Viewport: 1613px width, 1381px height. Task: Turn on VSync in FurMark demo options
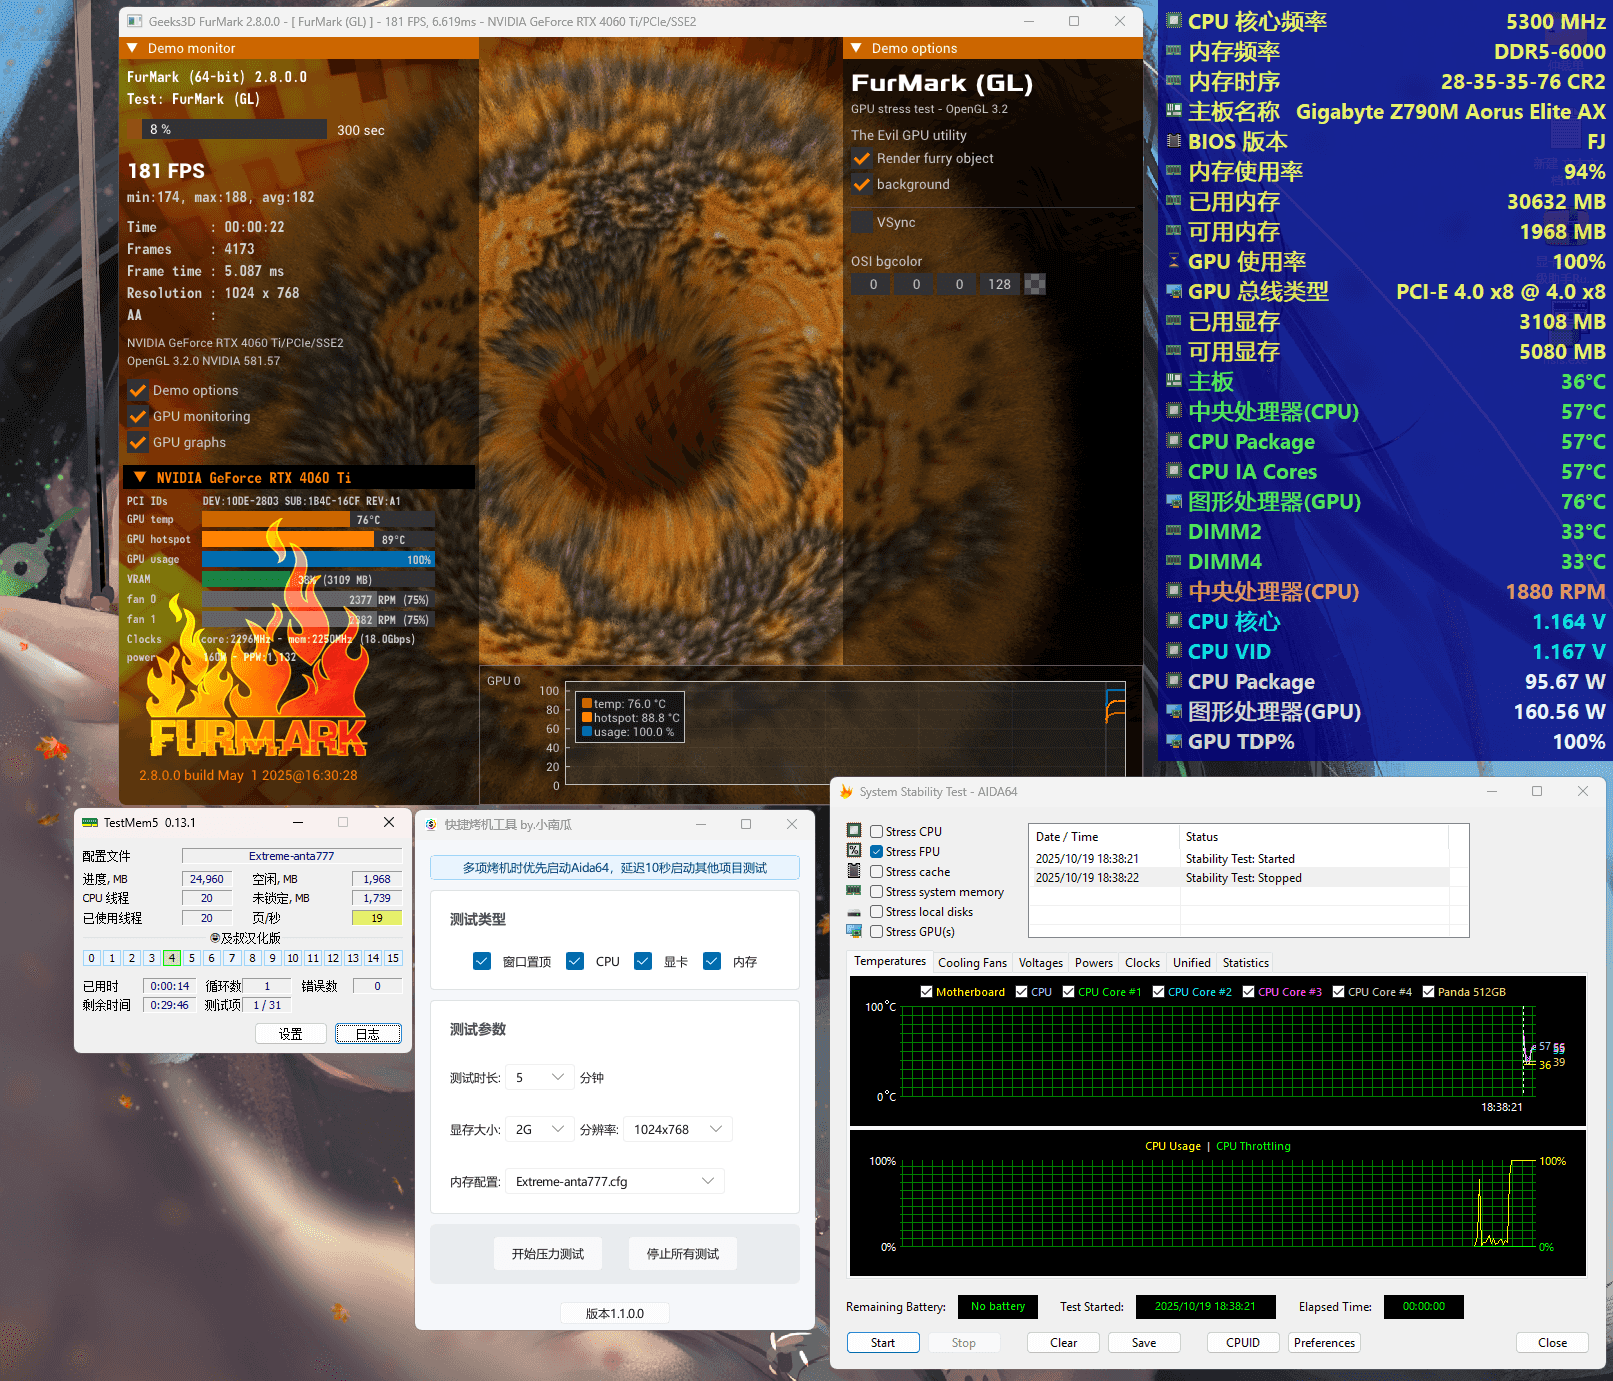tap(862, 222)
